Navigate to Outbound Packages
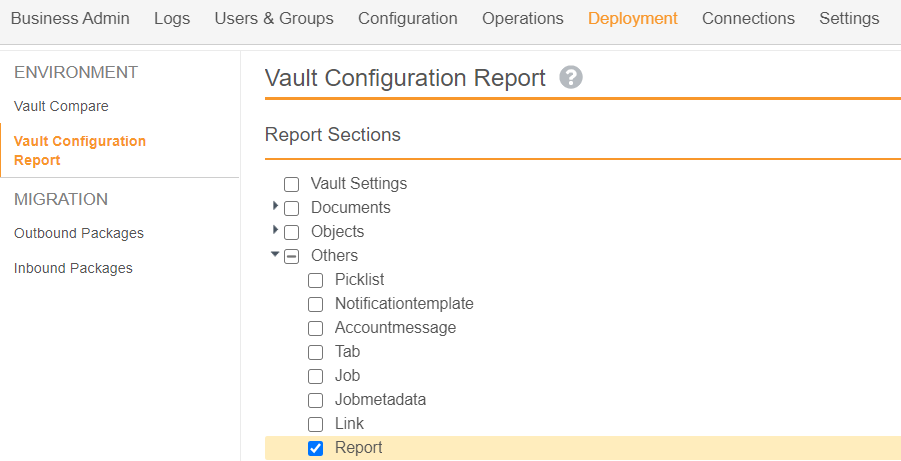This screenshot has width=901, height=461. pyautogui.click(x=79, y=233)
